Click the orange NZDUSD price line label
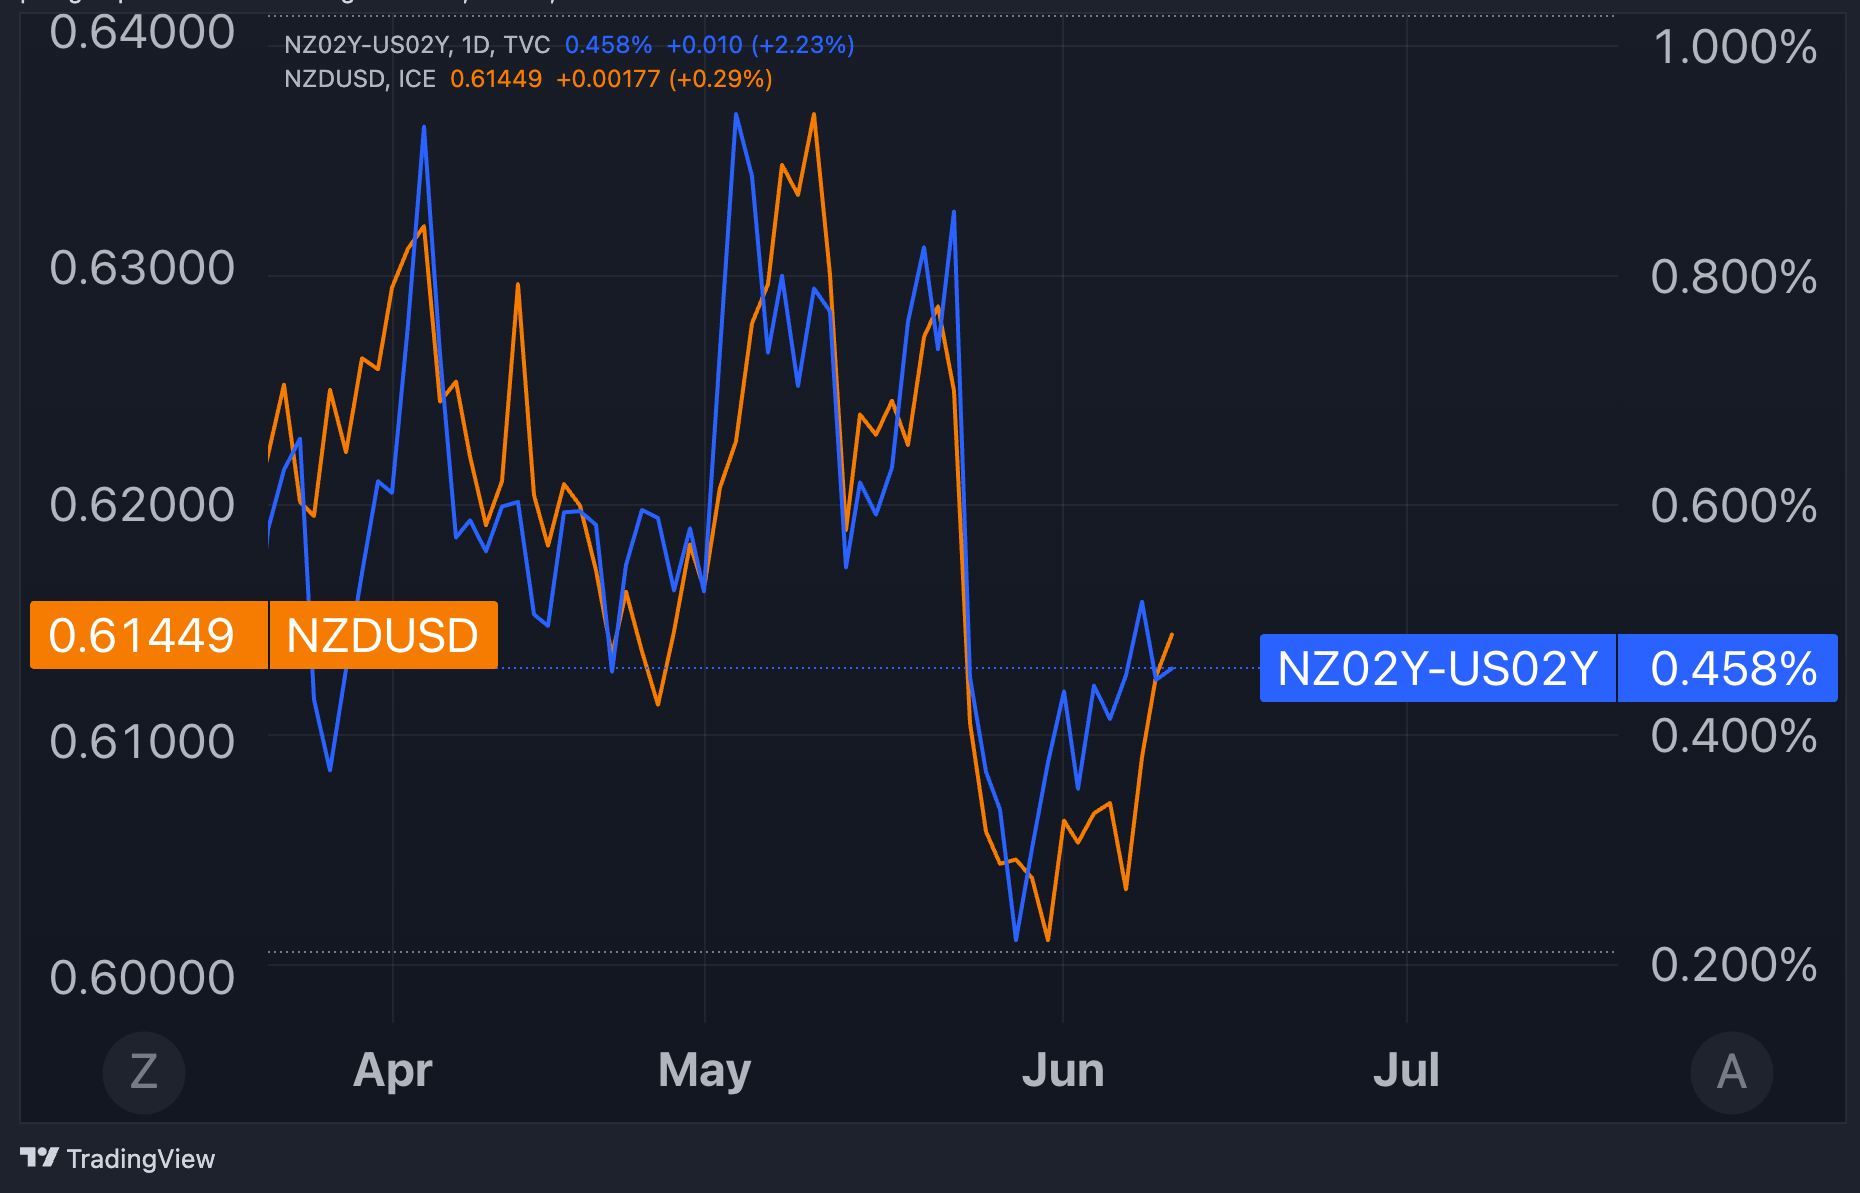Screen dimensions: 1860x1193 coord(383,636)
